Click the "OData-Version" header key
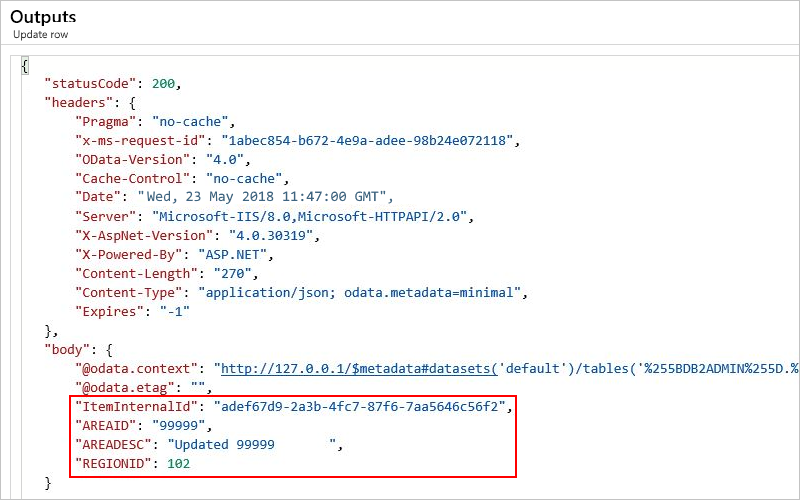This screenshot has width=800, height=500. (133, 160)
